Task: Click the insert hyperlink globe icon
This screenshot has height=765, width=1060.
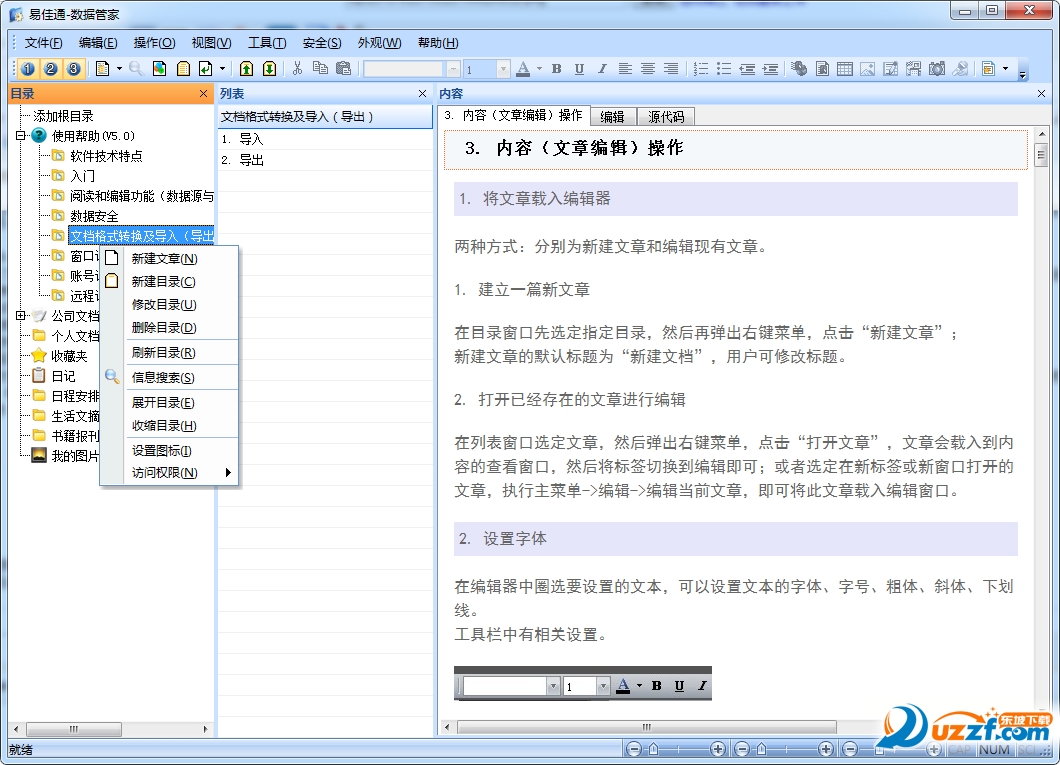Action: point(799,68)
